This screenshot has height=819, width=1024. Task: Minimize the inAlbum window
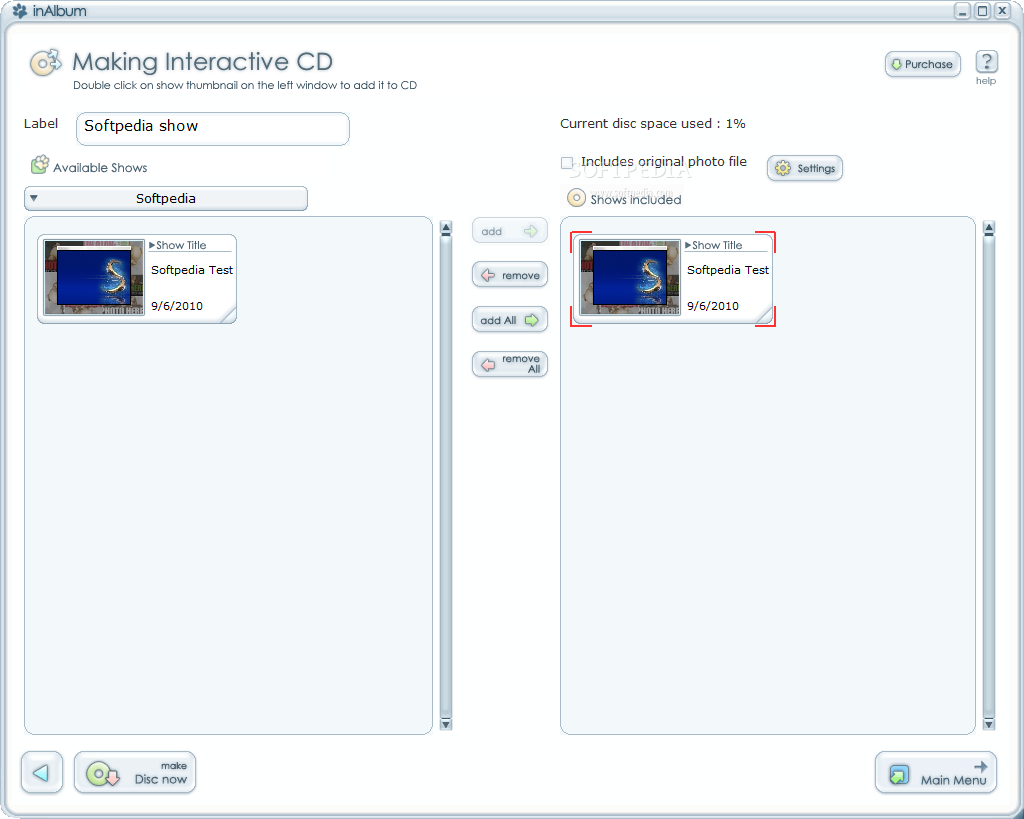point(962,11)
